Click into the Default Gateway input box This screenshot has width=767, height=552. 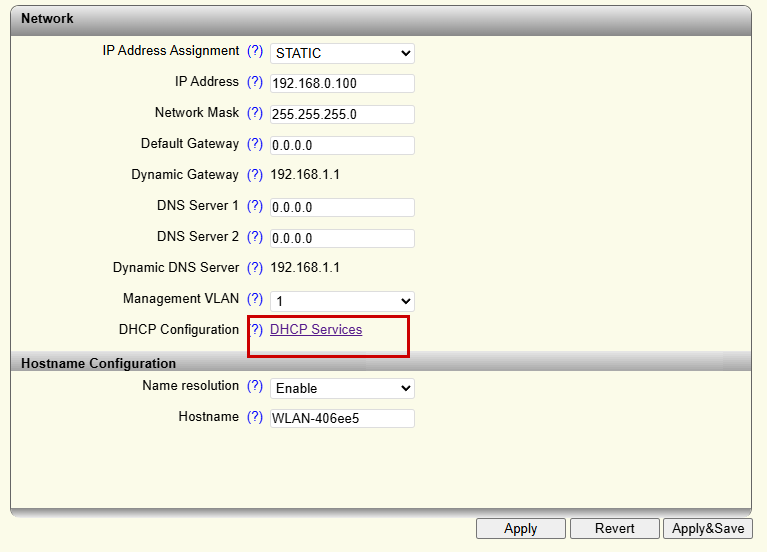click(x=342, y=146)
